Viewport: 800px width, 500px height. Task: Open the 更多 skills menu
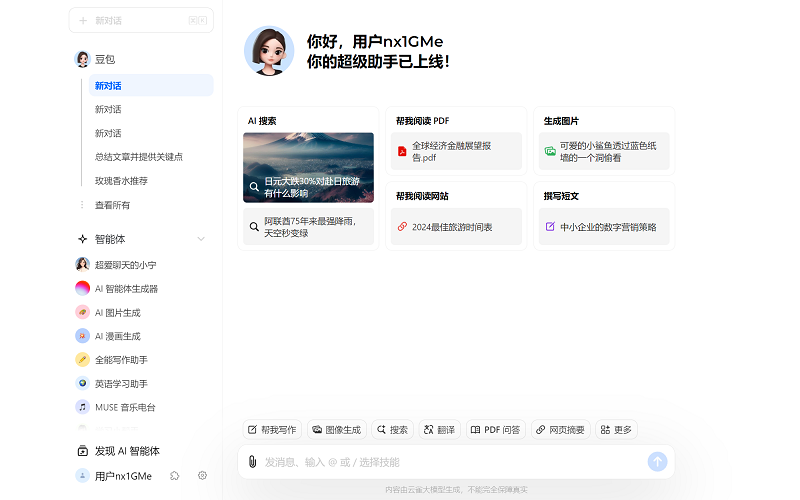pyautogui.click(x=616, y=429)
